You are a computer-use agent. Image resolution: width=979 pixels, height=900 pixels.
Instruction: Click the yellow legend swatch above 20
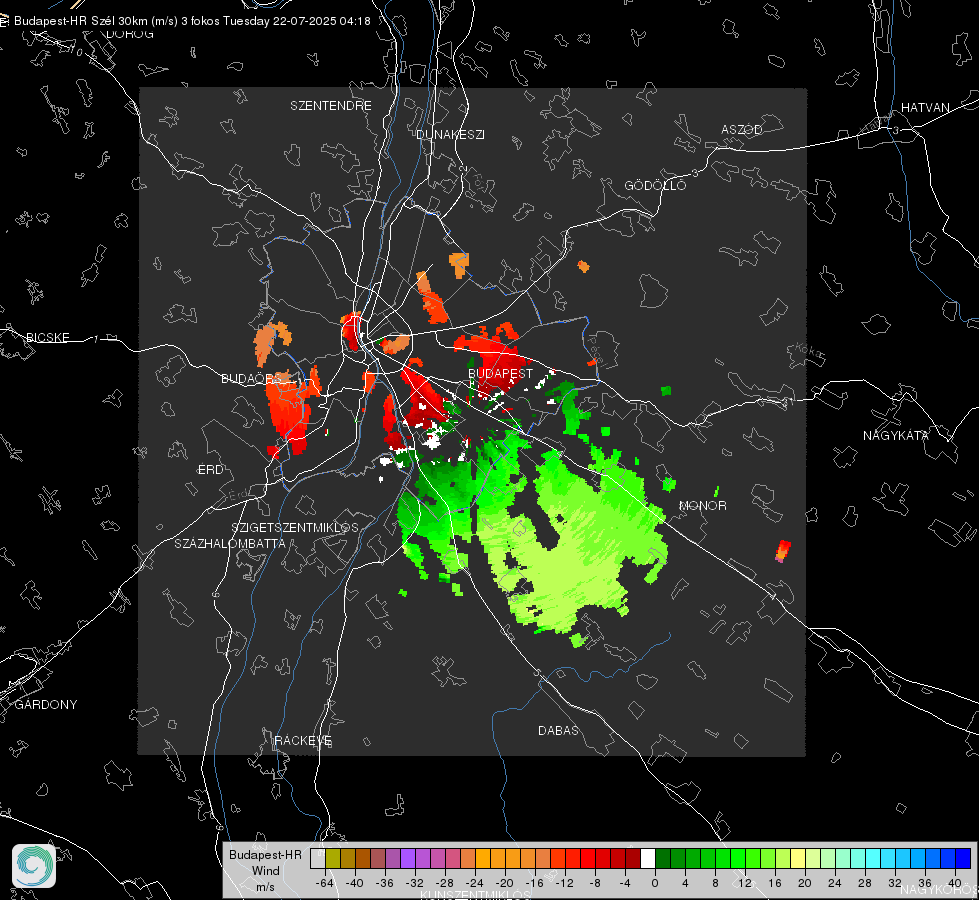click(x=798, y=858)
